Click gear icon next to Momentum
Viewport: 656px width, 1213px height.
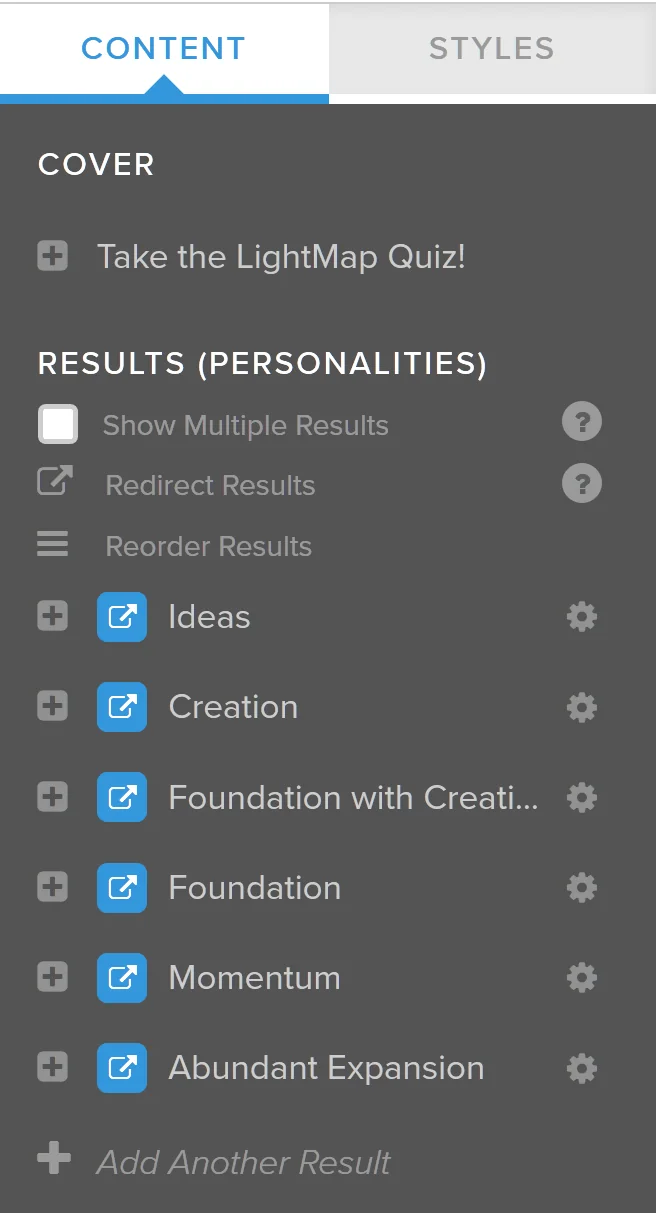click(582, 978)
